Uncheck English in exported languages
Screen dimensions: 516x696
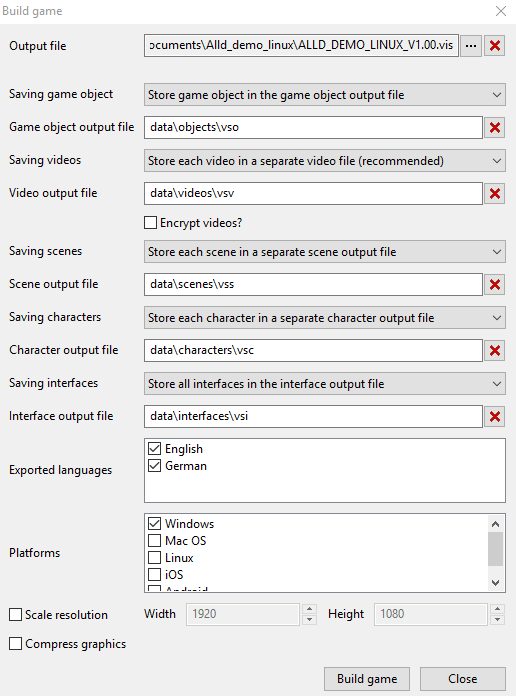pos(155,449)
